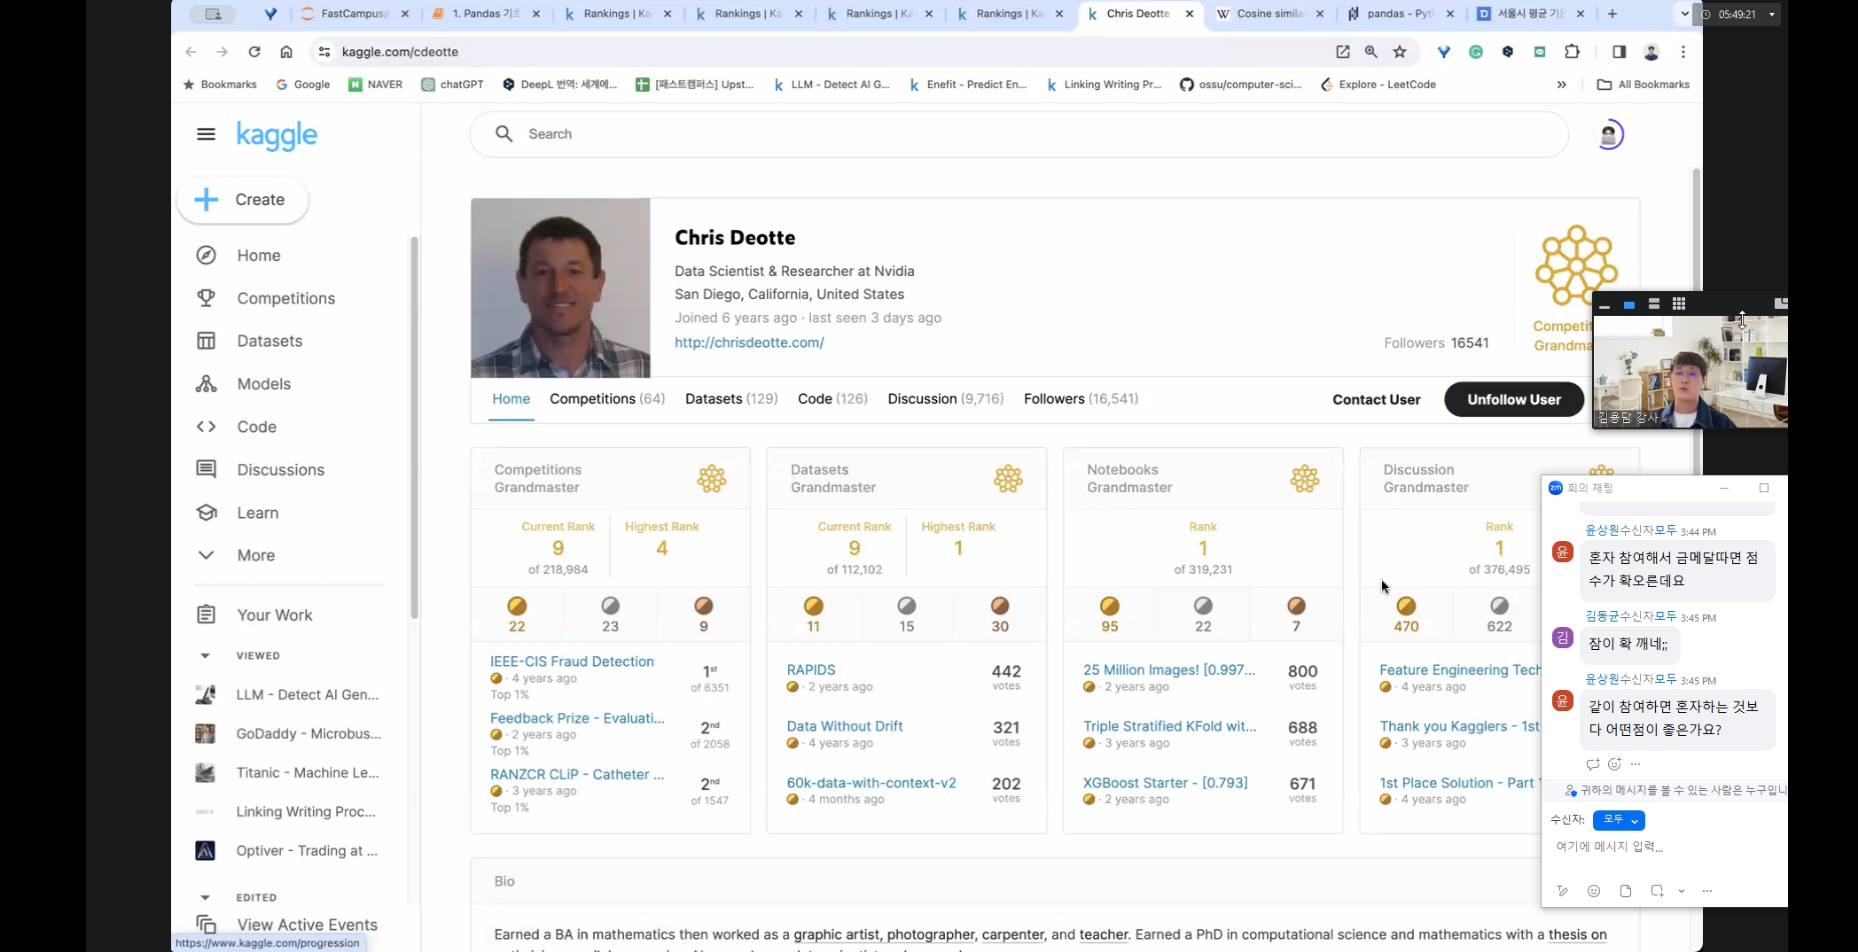Reload the current page
The image size is (1858, 952).
point(254,52)
